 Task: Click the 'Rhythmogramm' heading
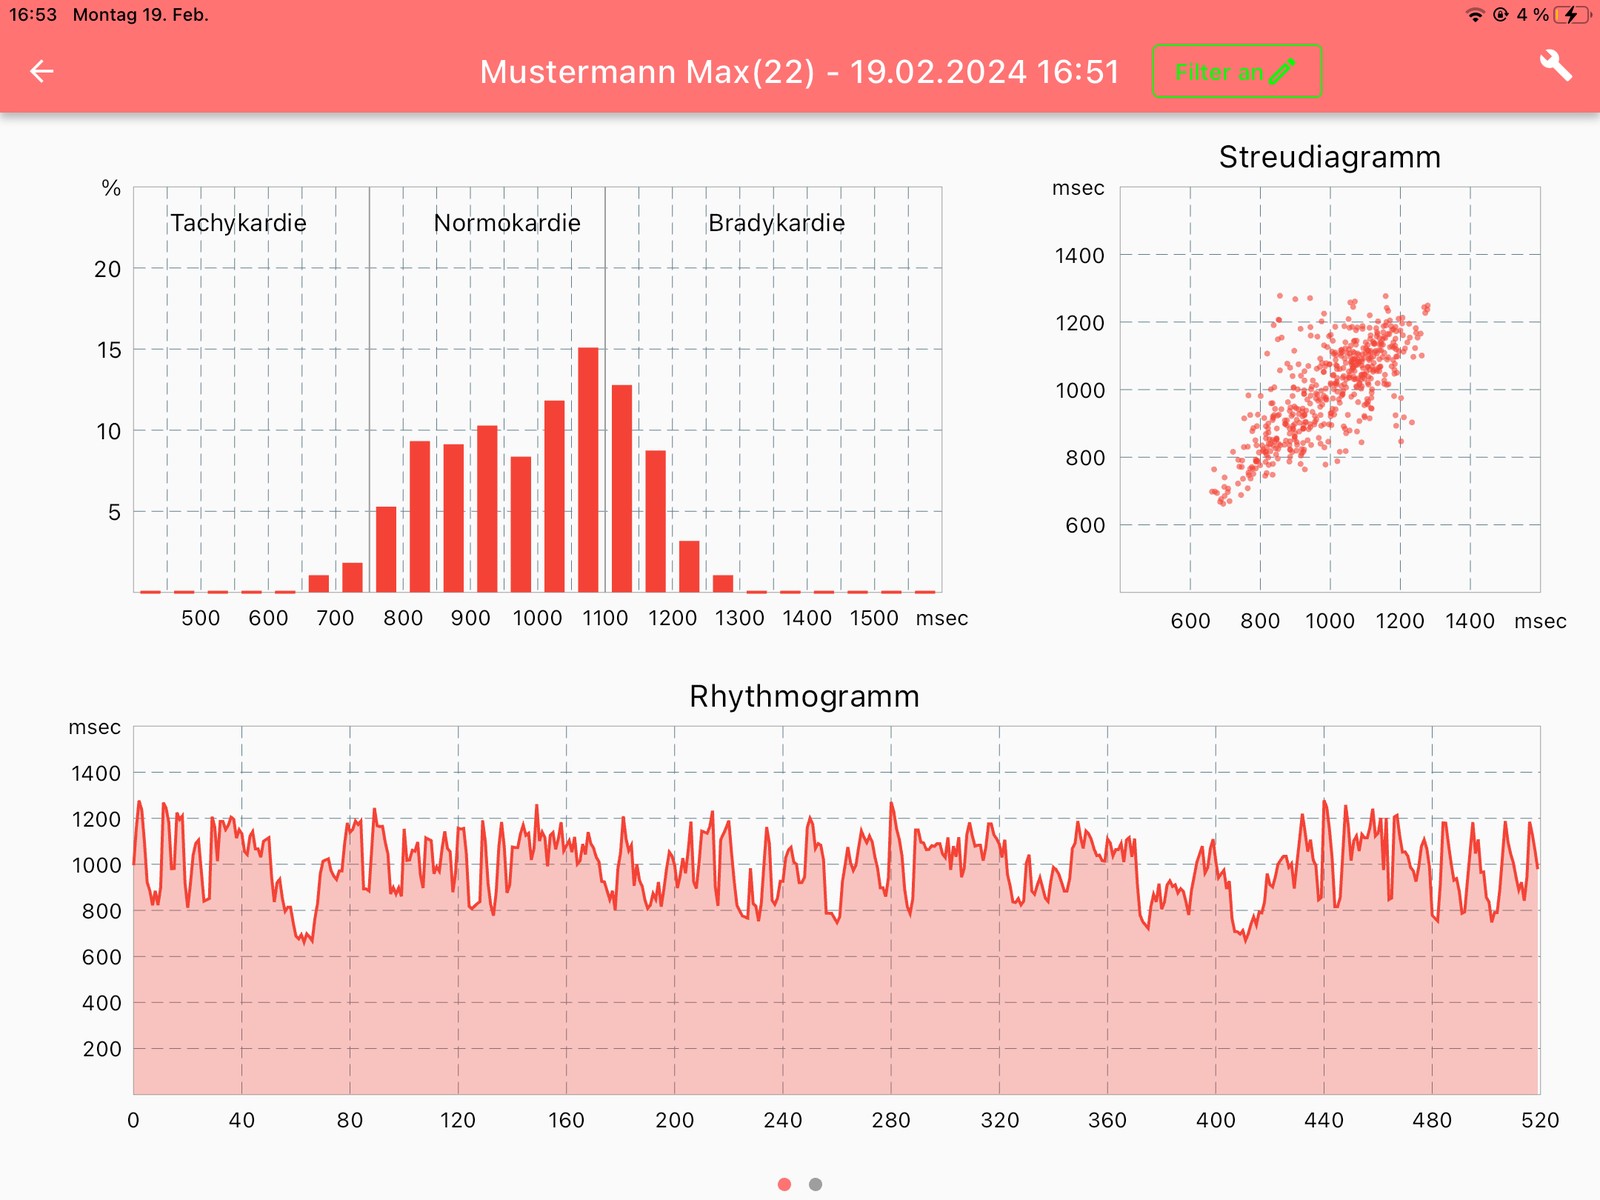804,696
